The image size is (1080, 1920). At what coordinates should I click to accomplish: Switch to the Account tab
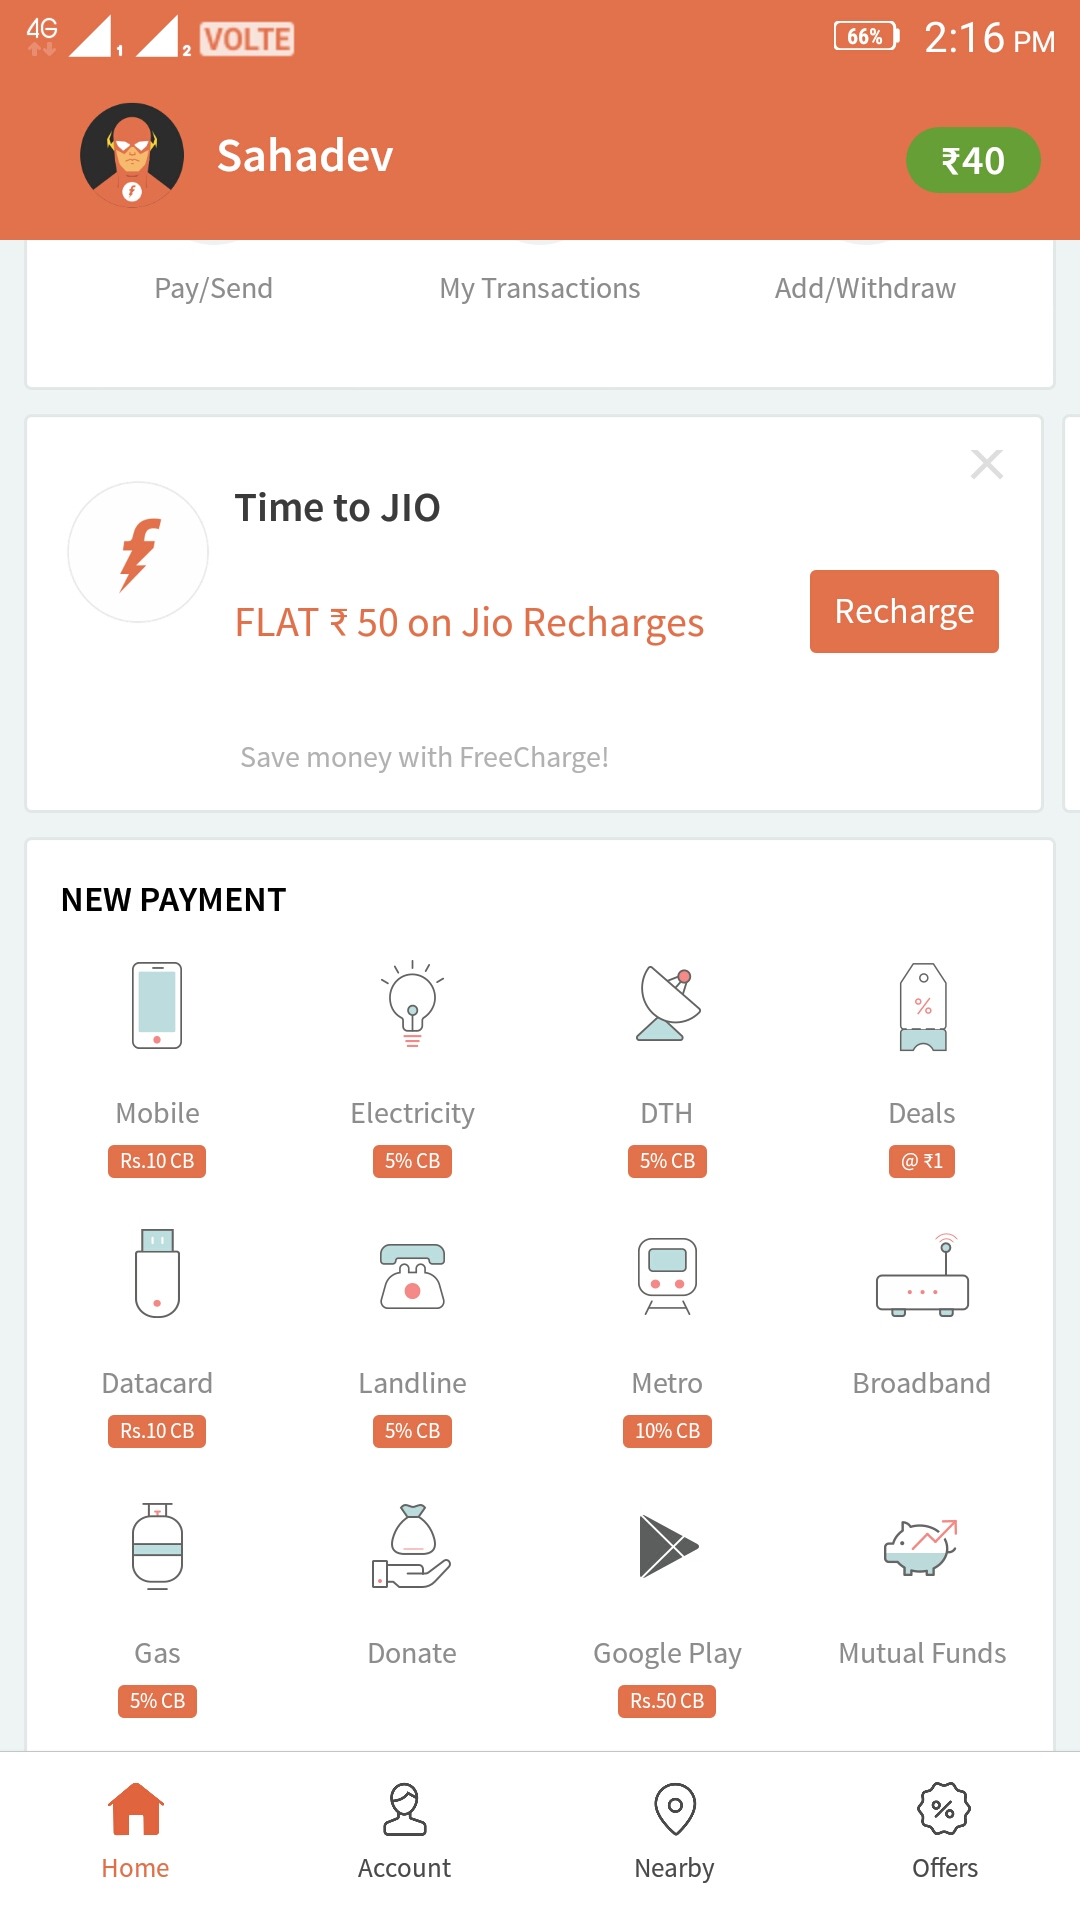click(x=405, y=1830)
